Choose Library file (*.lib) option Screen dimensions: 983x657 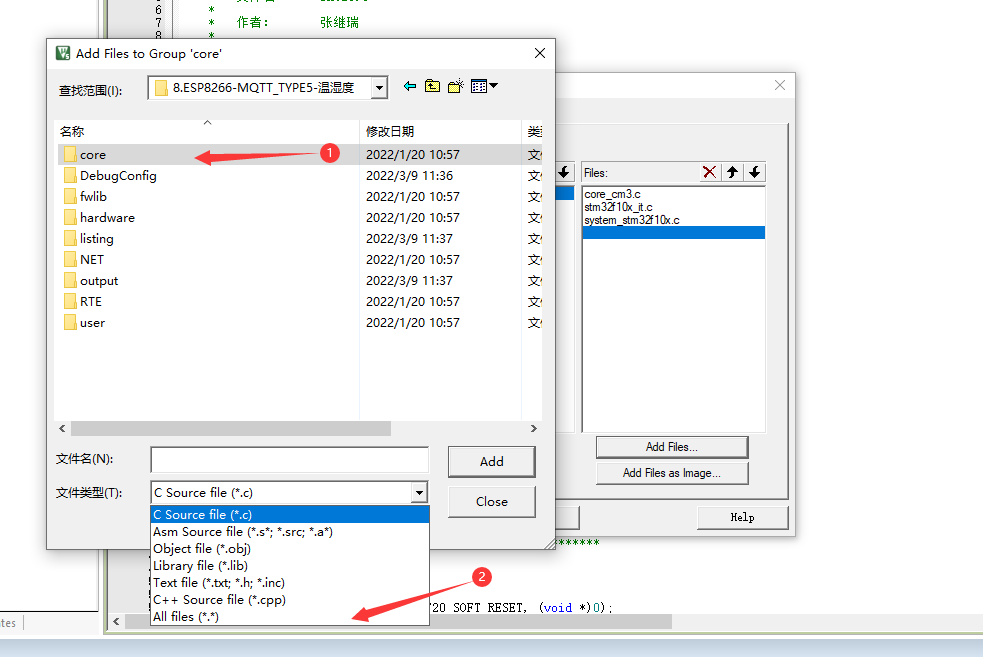click(x=290, y=565)
